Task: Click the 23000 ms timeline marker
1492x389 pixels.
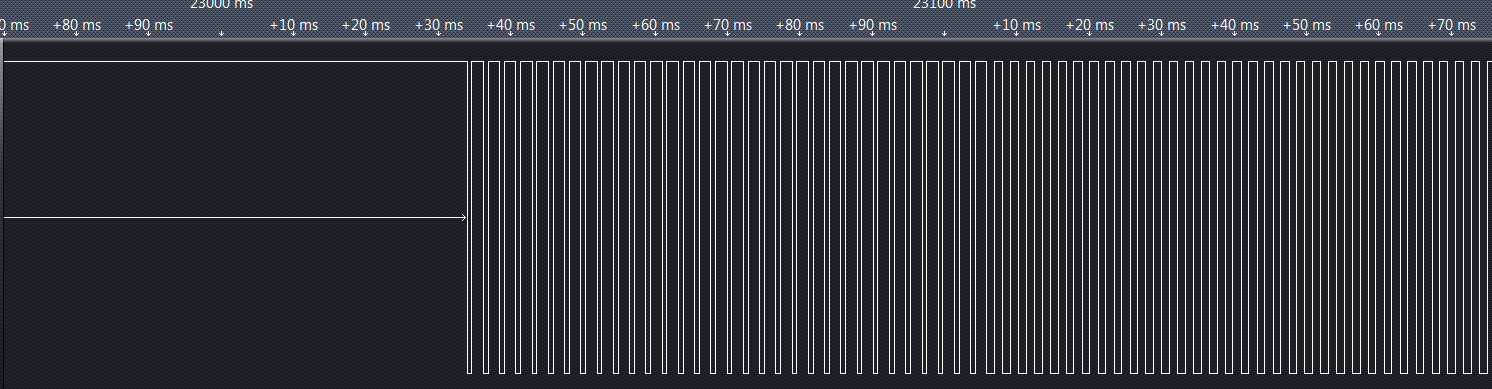Action: (x=221, y=5)
